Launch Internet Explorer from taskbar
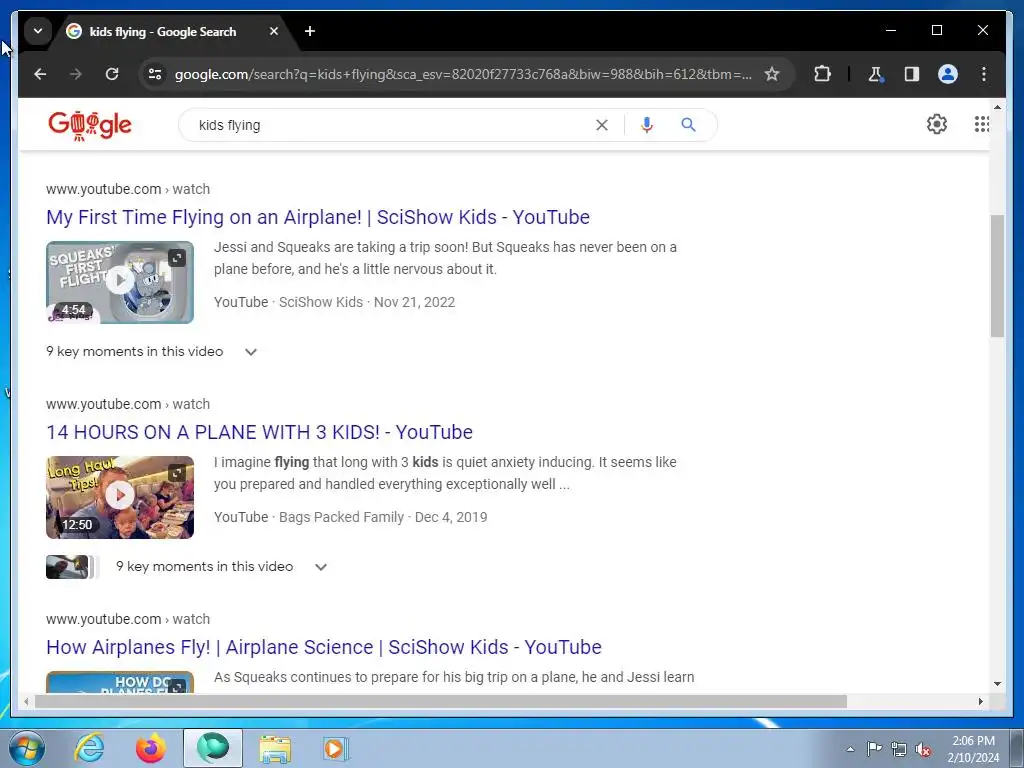This screenshot has height=768, width=1024. [89, 748]
